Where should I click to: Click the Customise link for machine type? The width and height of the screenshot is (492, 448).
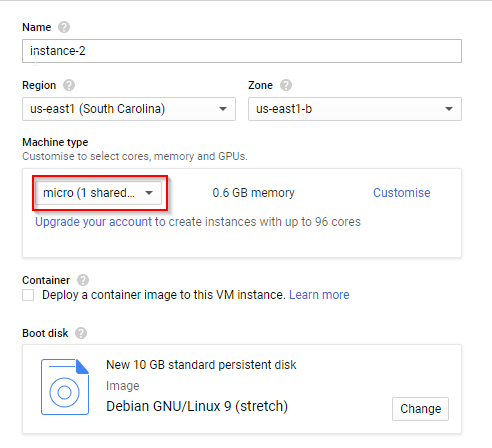point(402,193)
